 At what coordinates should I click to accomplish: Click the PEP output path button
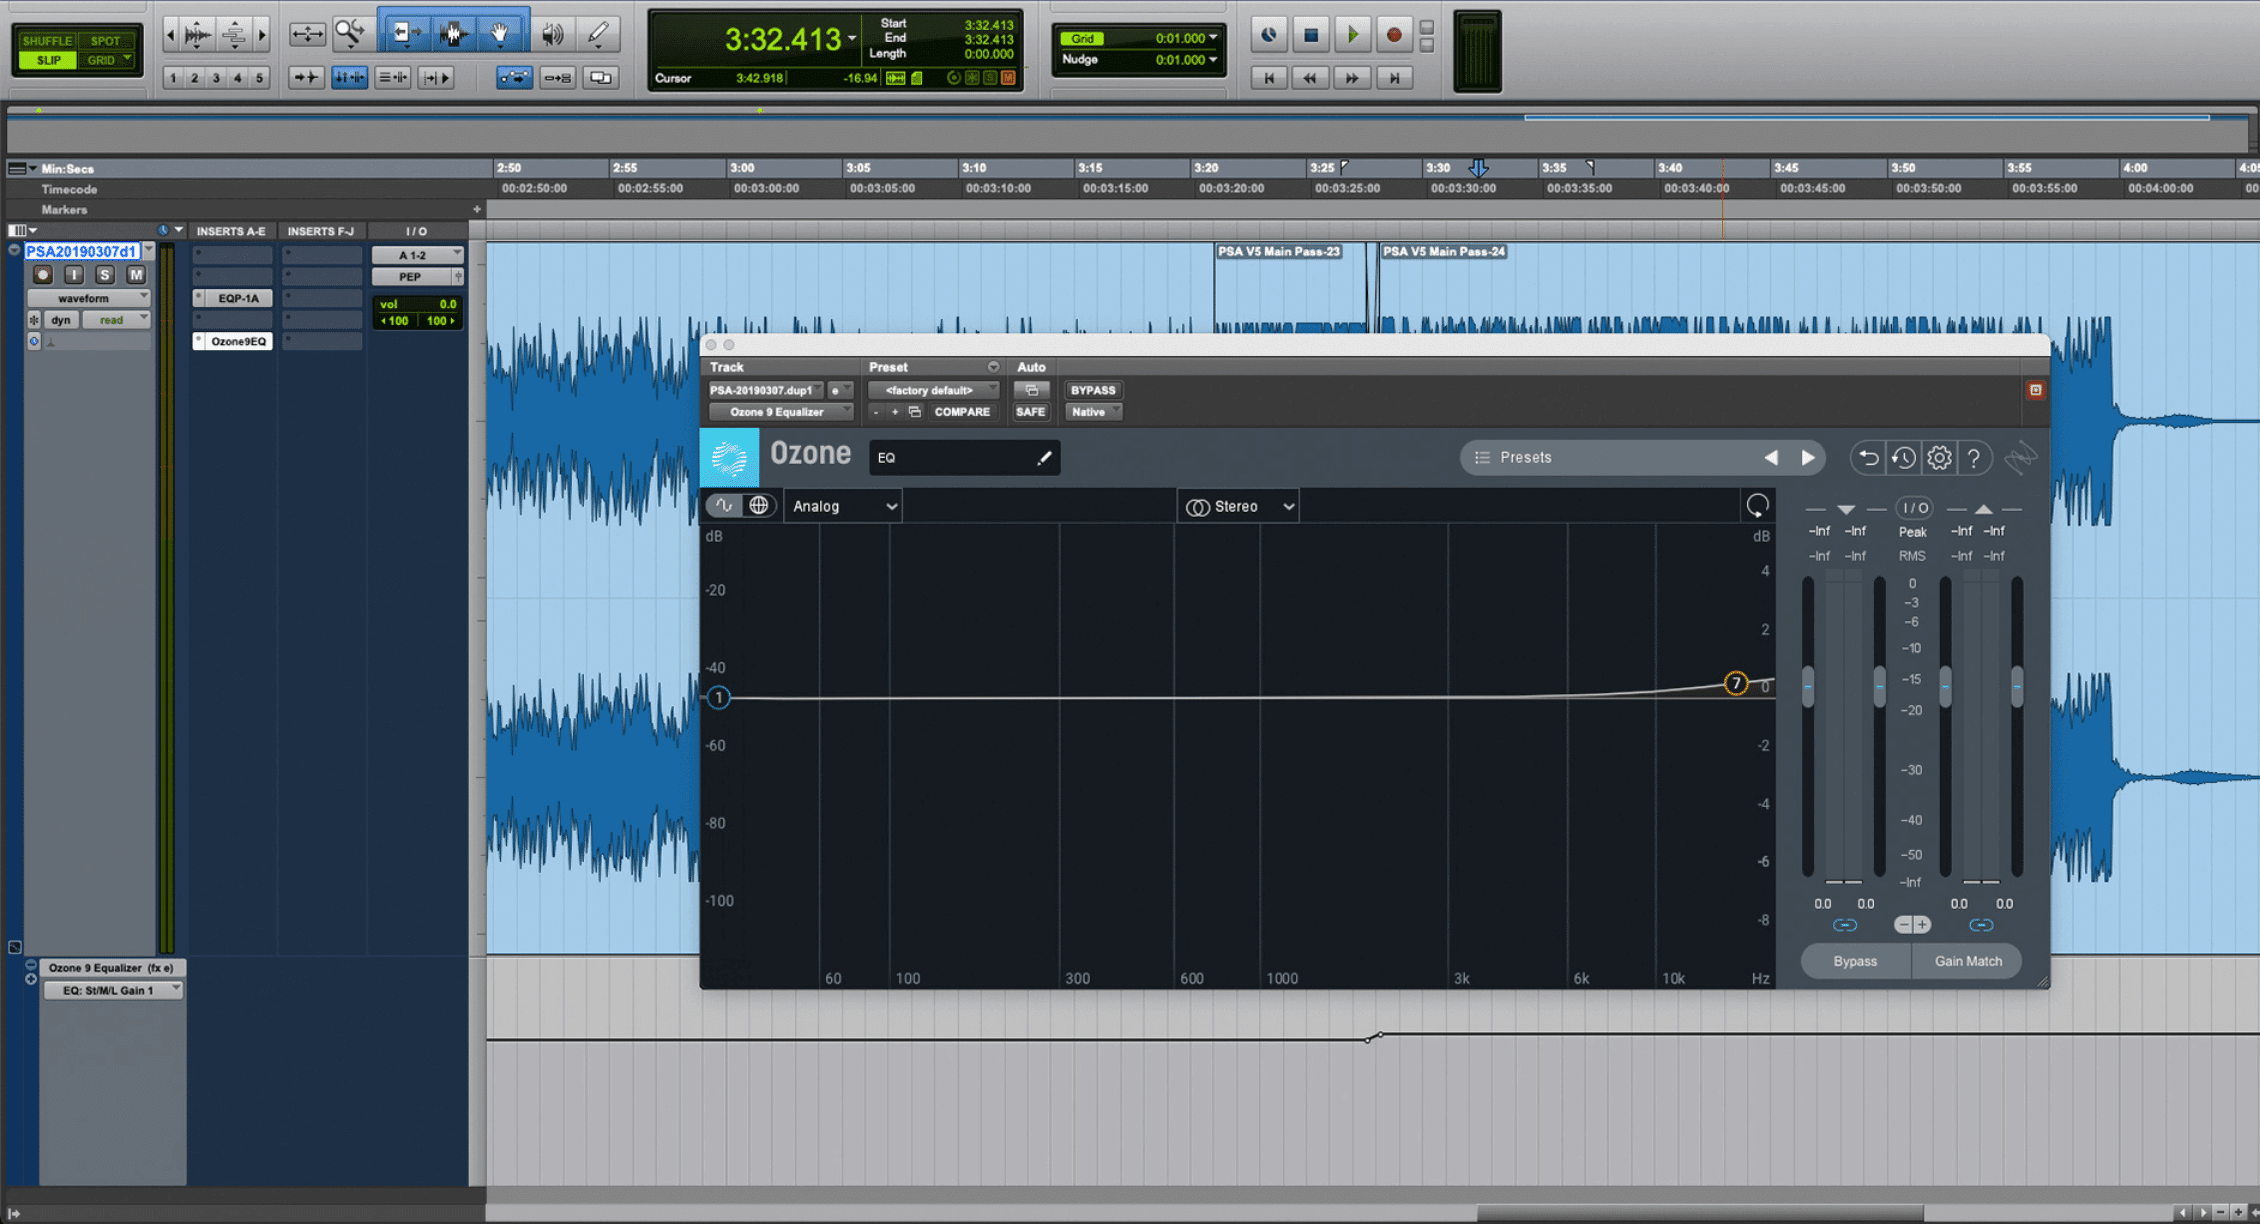411,277
